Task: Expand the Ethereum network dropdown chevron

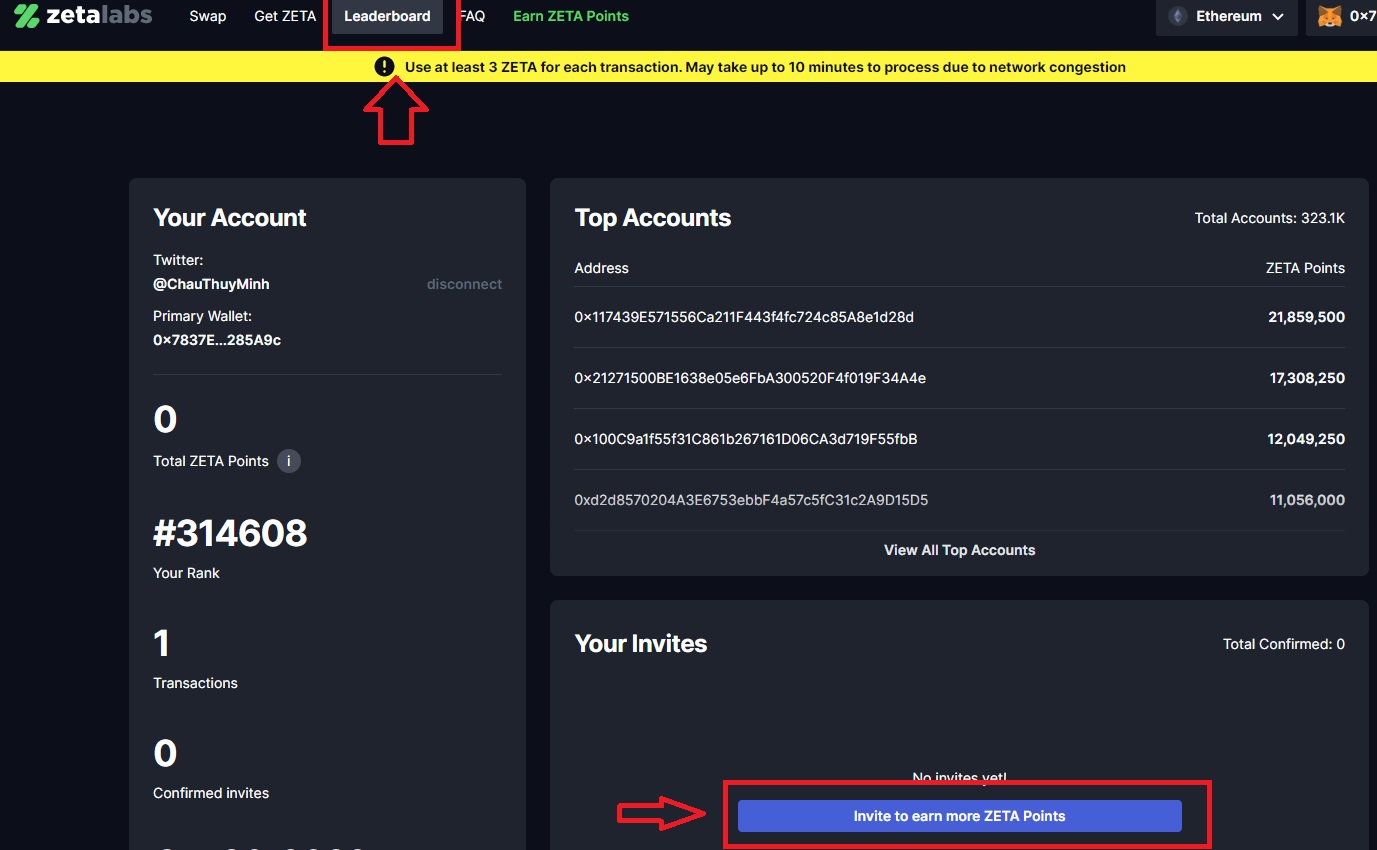Action: coord(1278,17)
